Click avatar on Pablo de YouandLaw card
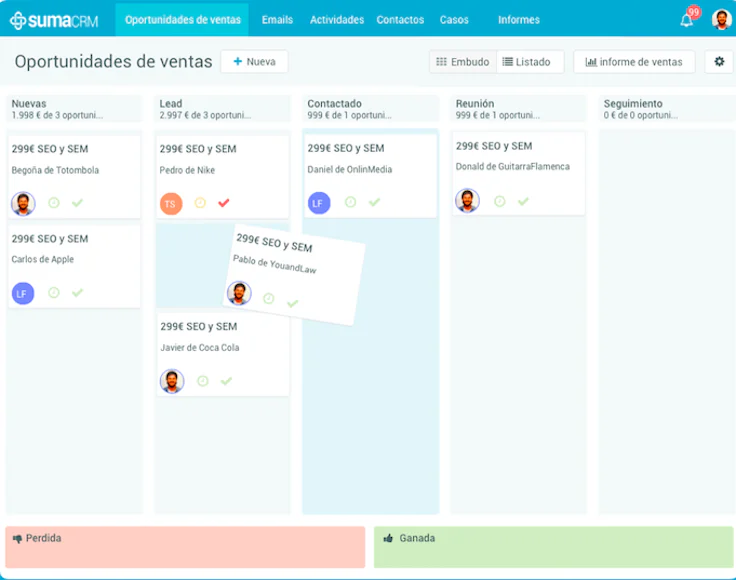The image size is (736, 580). tap(239, 293)
